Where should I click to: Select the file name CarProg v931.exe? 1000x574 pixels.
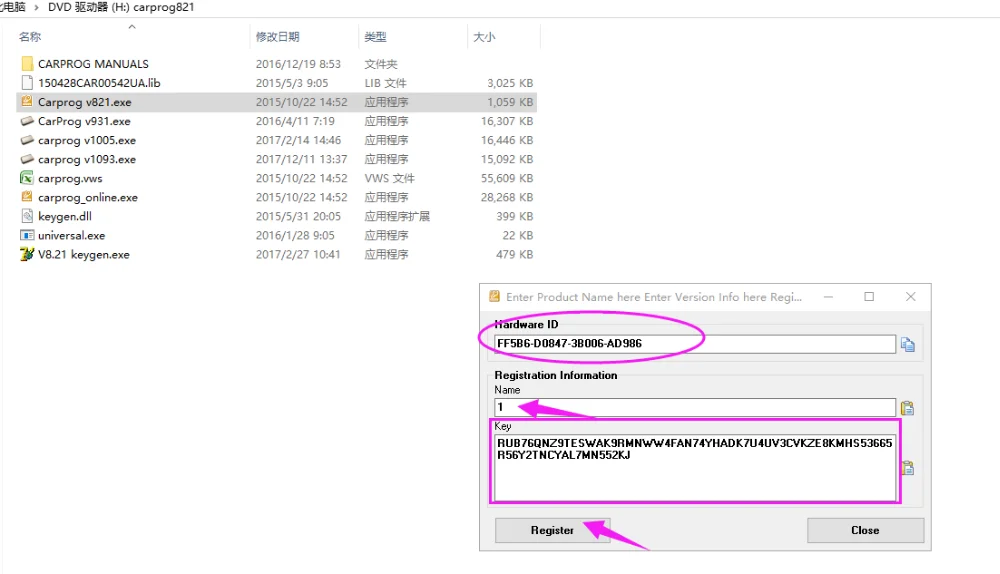point(84,121)
